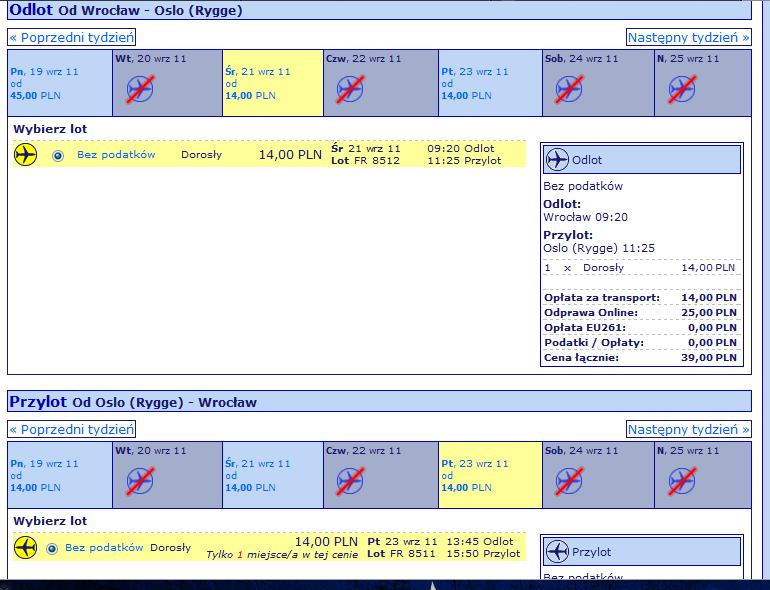Click crossed-out plane icon for departure Czw 22 wrz

click(350, 89)
